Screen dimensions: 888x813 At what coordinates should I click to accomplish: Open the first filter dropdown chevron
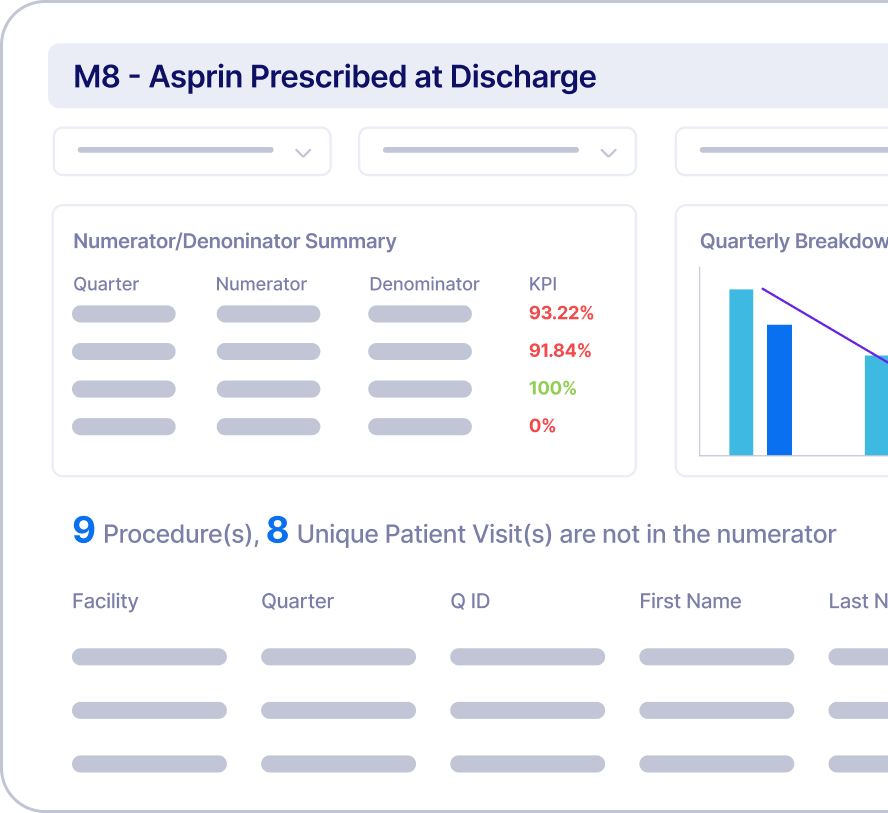tap(303, 151)
